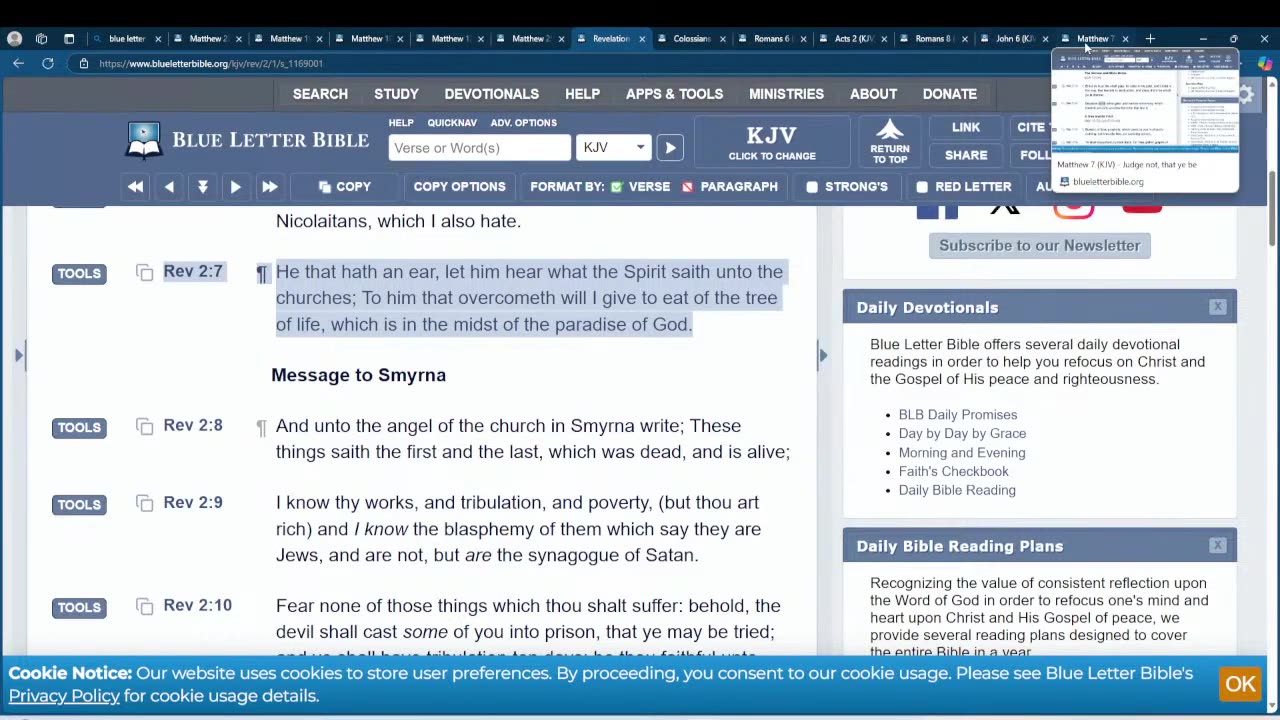Click the browser address bar URL
This screenshot has width=1280, height=720.
tap(211, 63)
